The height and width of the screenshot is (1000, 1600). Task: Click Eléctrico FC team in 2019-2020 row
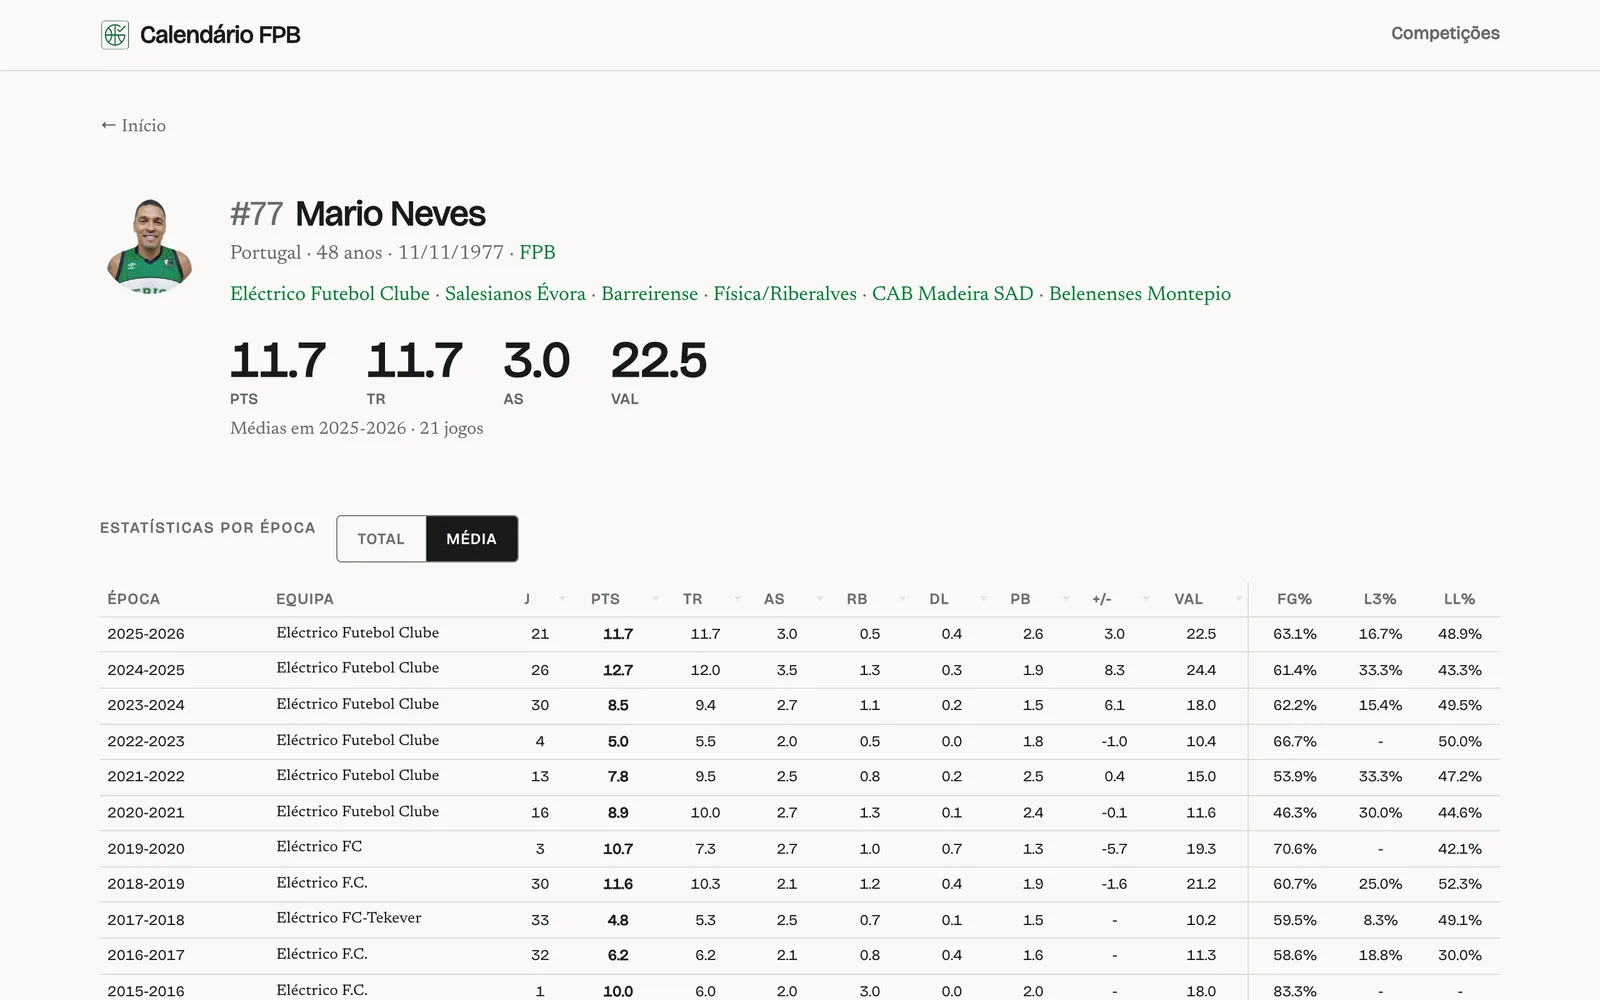[319, 846]
